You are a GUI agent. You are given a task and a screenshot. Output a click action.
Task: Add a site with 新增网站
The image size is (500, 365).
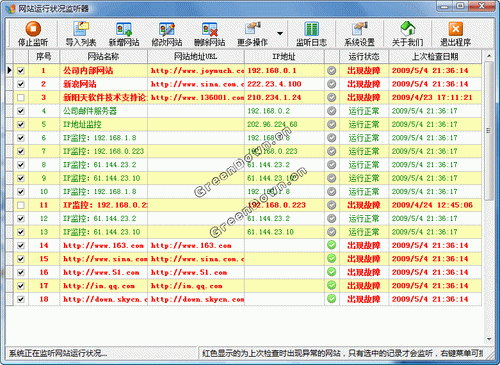click(x=124, y=34)
